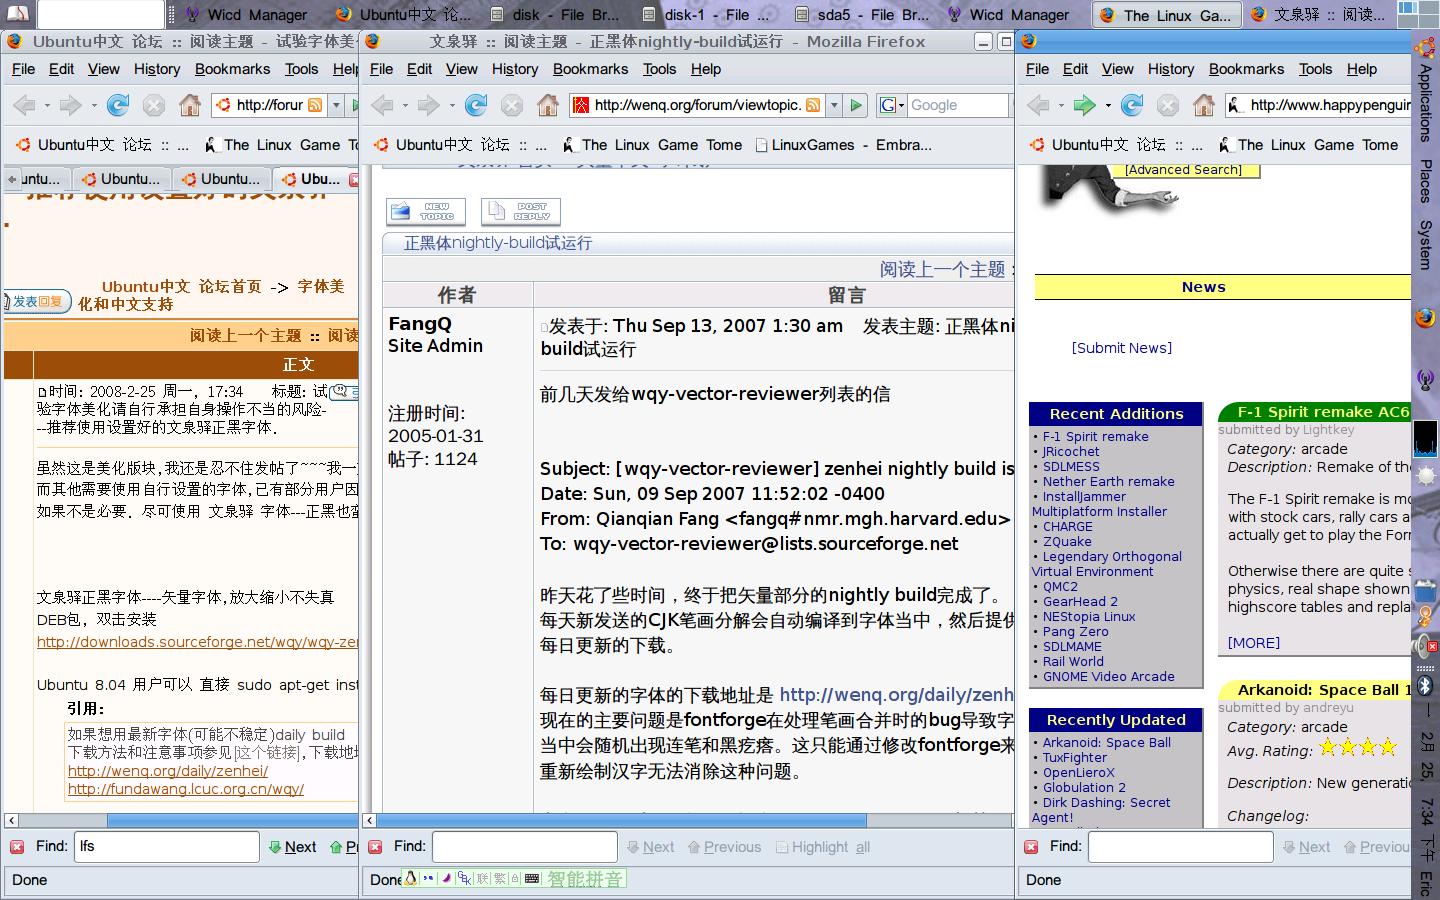Click Home icon in middle Firefox window
This screenshot has height=900, width=1440.
(x=548, y=105)
